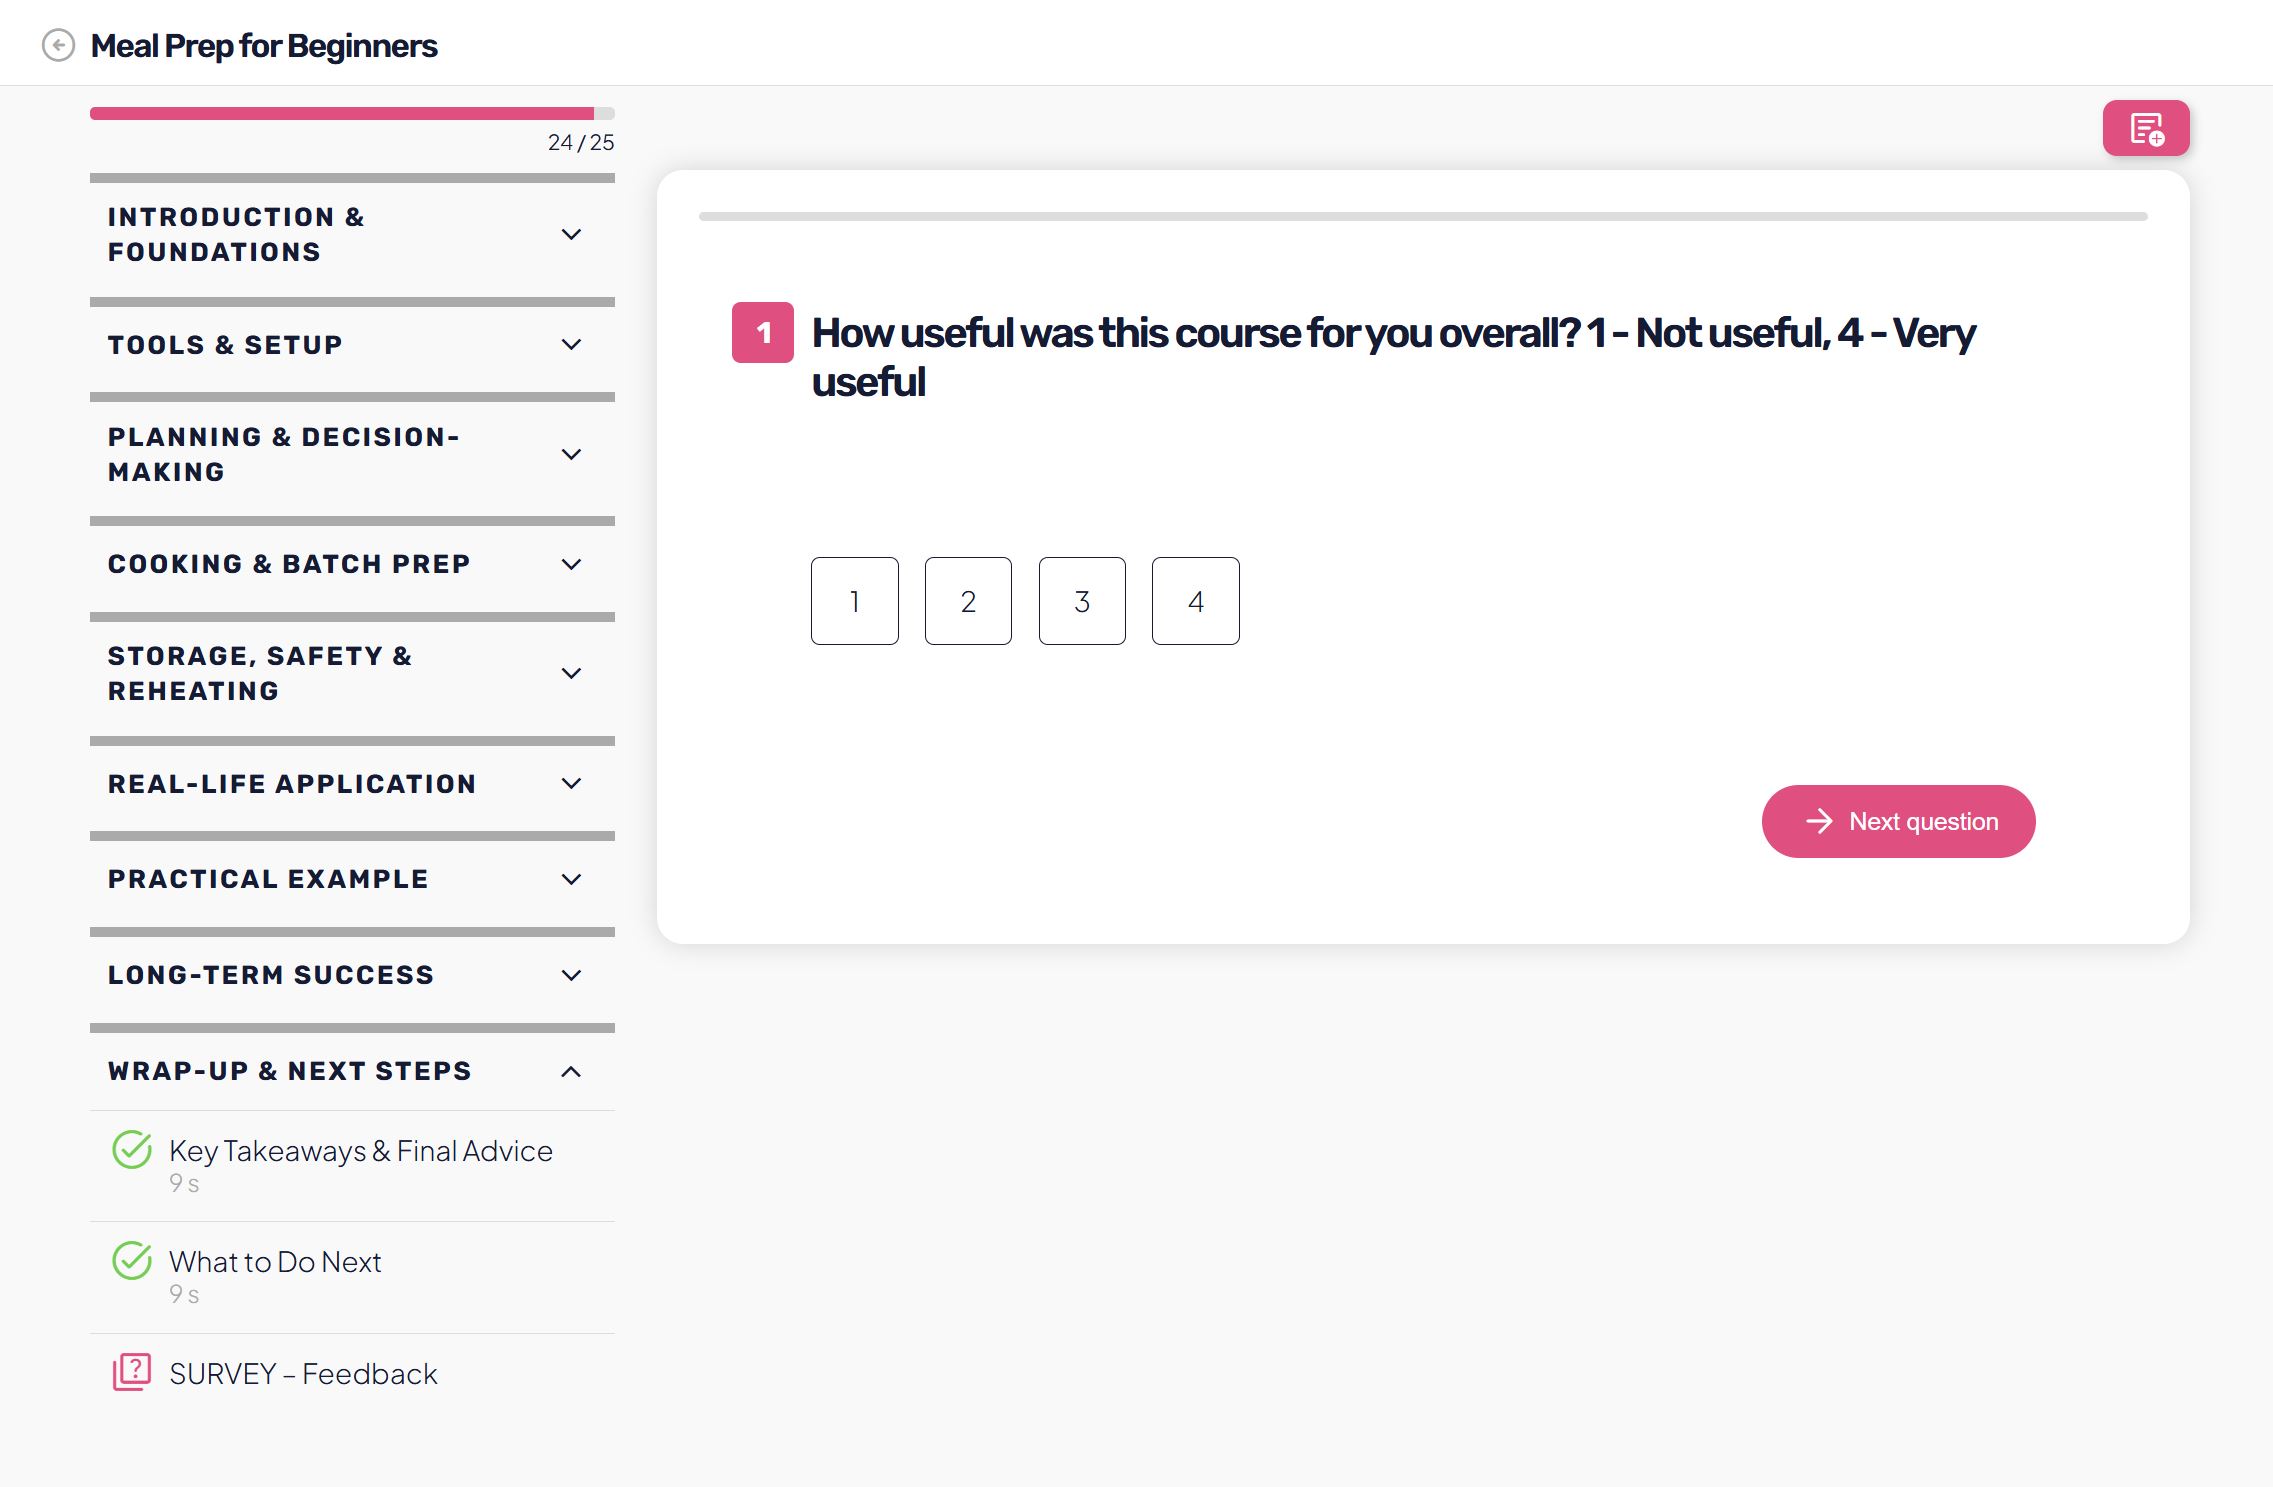This screenshot has height=1487, width=2273.
Task: Click the back arrow circle icon
Action: 58,45
